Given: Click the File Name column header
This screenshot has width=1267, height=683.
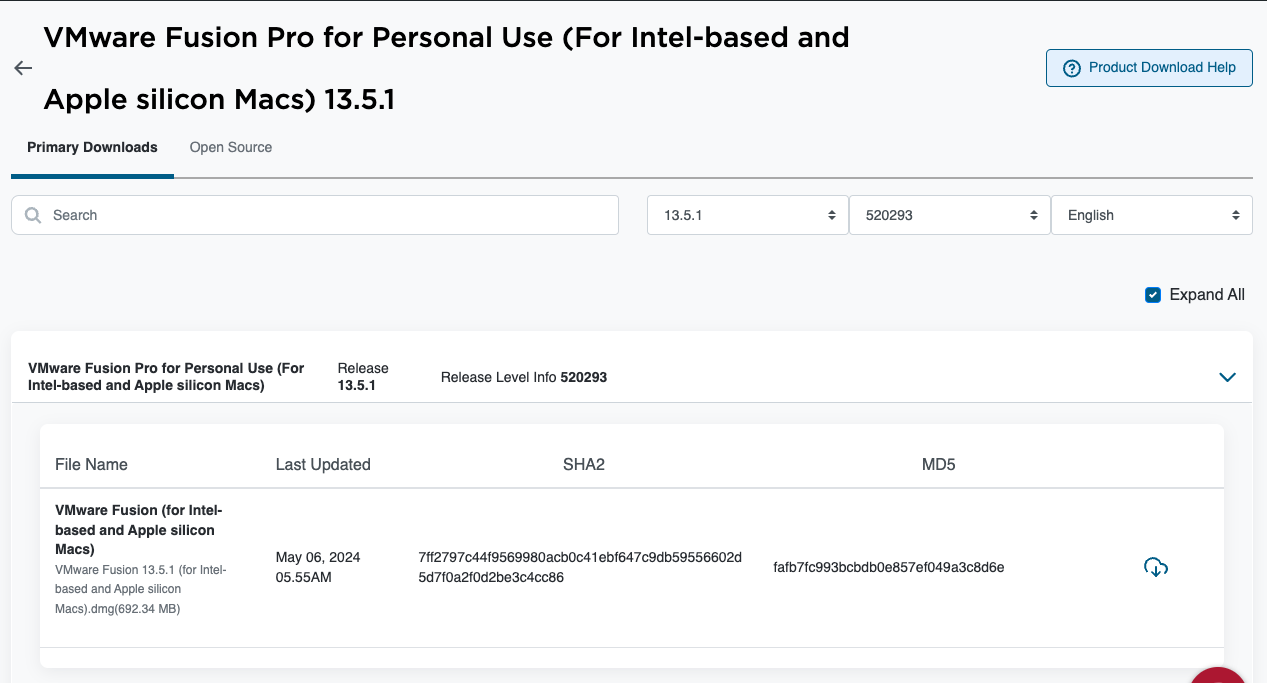Looking at the screenshot, I should pos(91,464).
